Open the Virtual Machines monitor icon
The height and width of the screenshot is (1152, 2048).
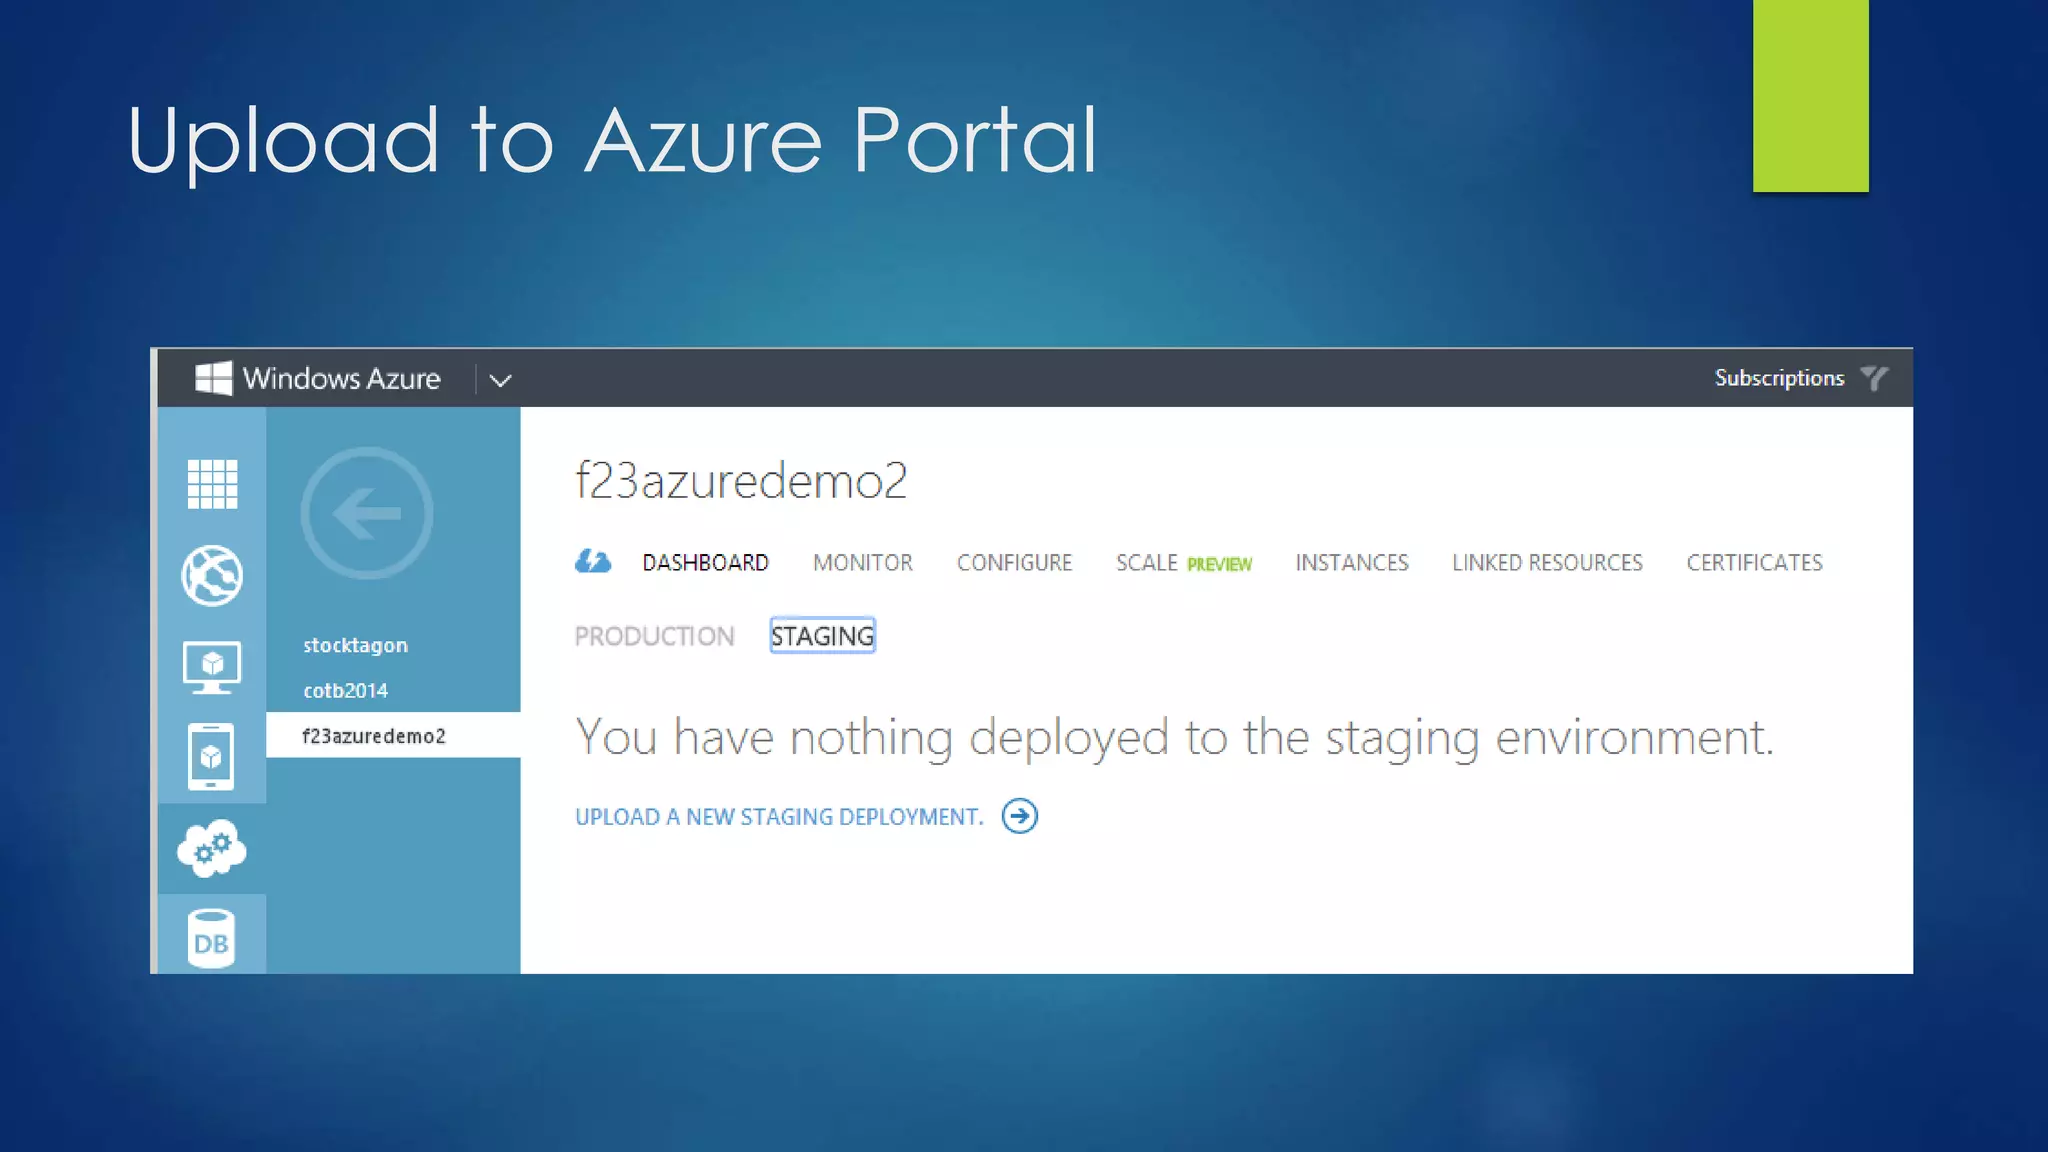tap(212, 667)
